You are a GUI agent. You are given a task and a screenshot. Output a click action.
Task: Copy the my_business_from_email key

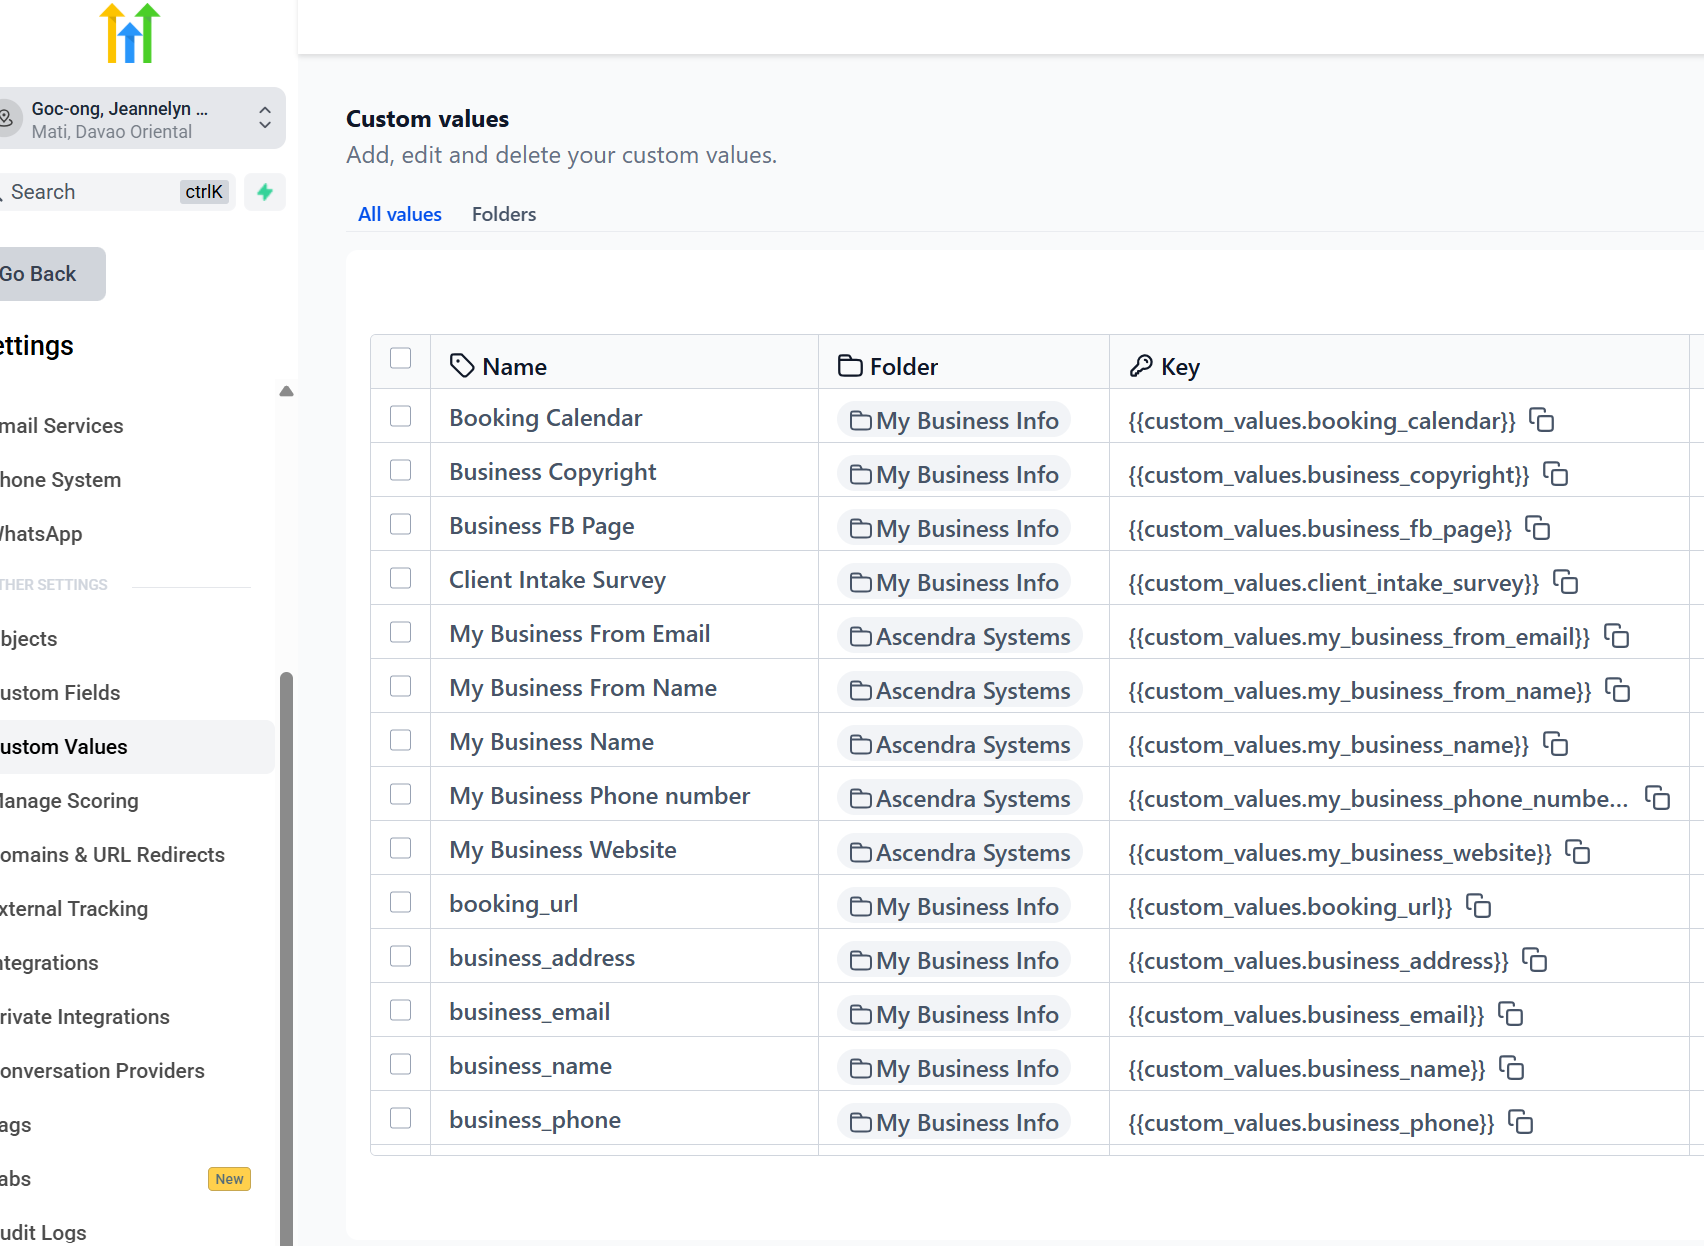click(1617, 636)
